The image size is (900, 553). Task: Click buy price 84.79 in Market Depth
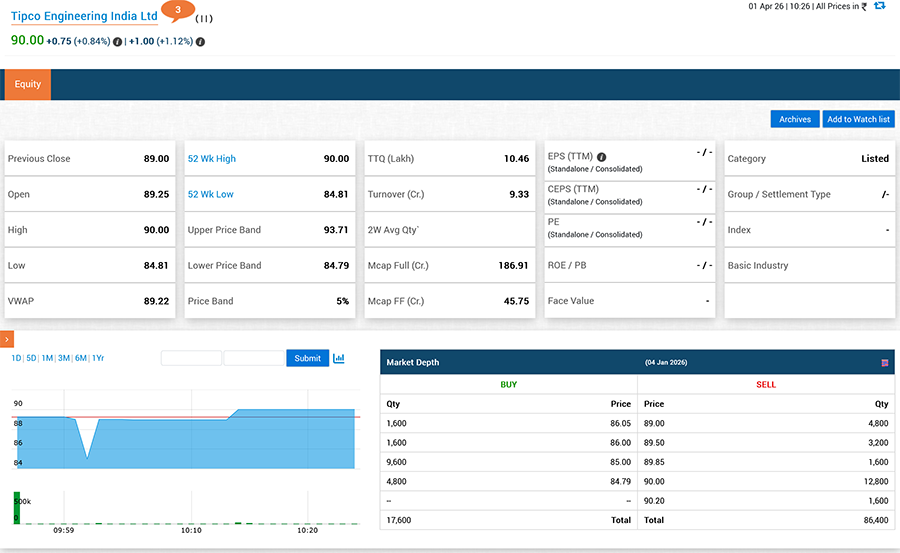pos(620,482)
